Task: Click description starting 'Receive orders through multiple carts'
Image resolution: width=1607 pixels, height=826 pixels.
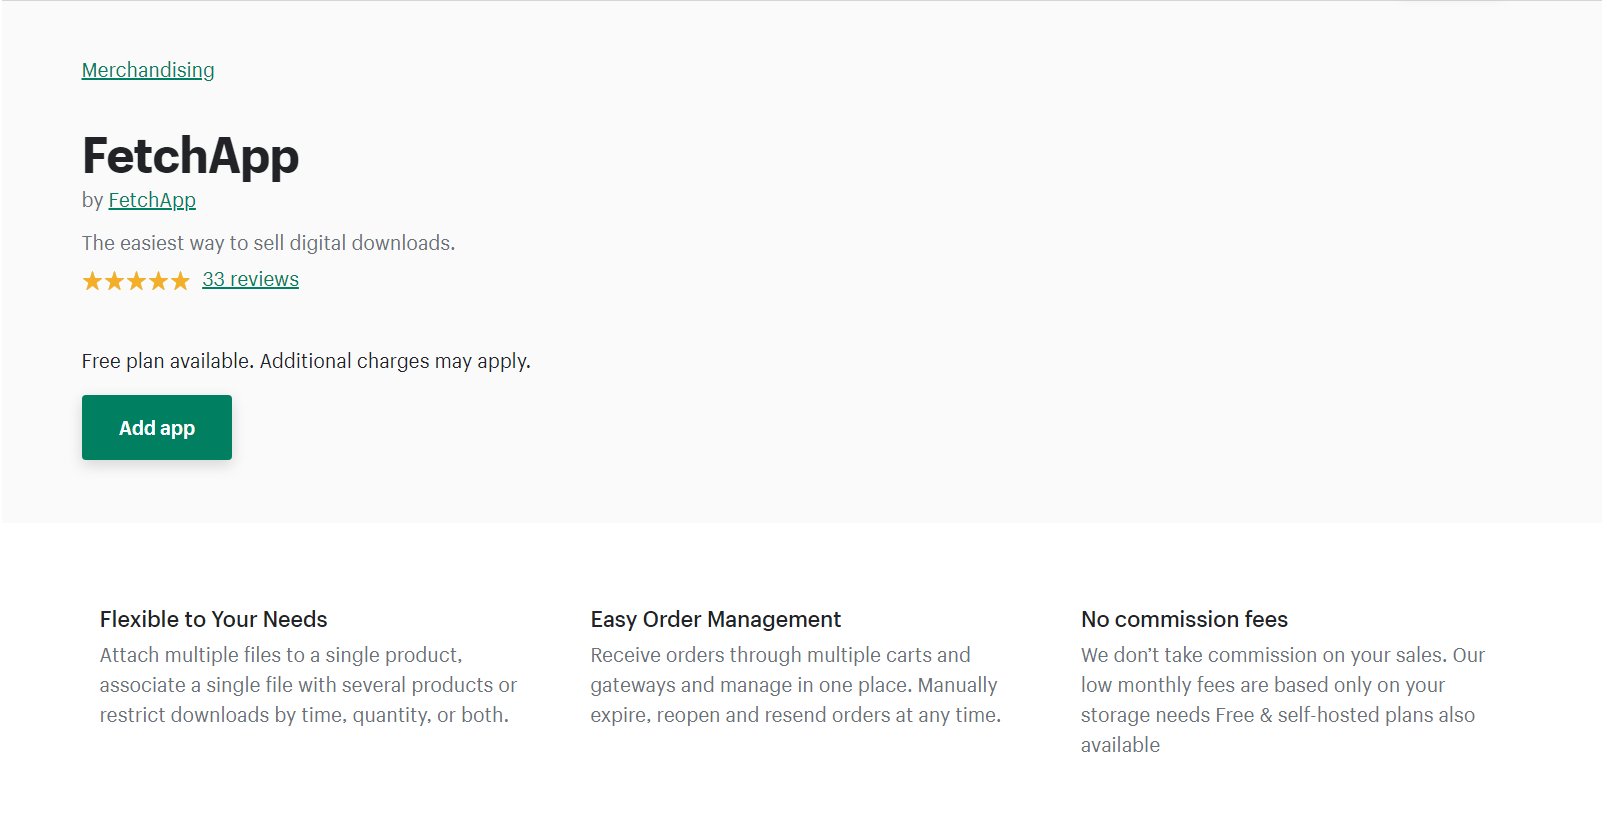Action: pyautogui.click(x=796, y=685)
